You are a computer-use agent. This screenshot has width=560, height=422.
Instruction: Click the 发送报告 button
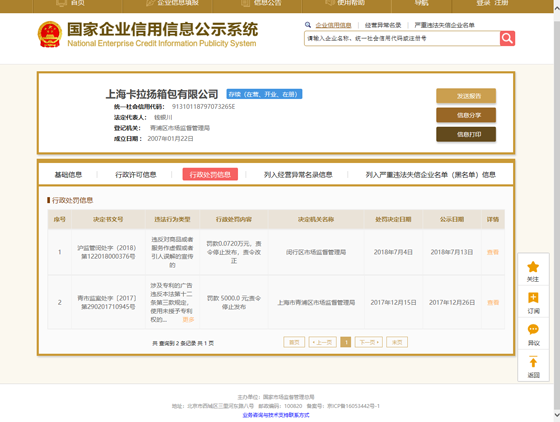tap(466, 96)
